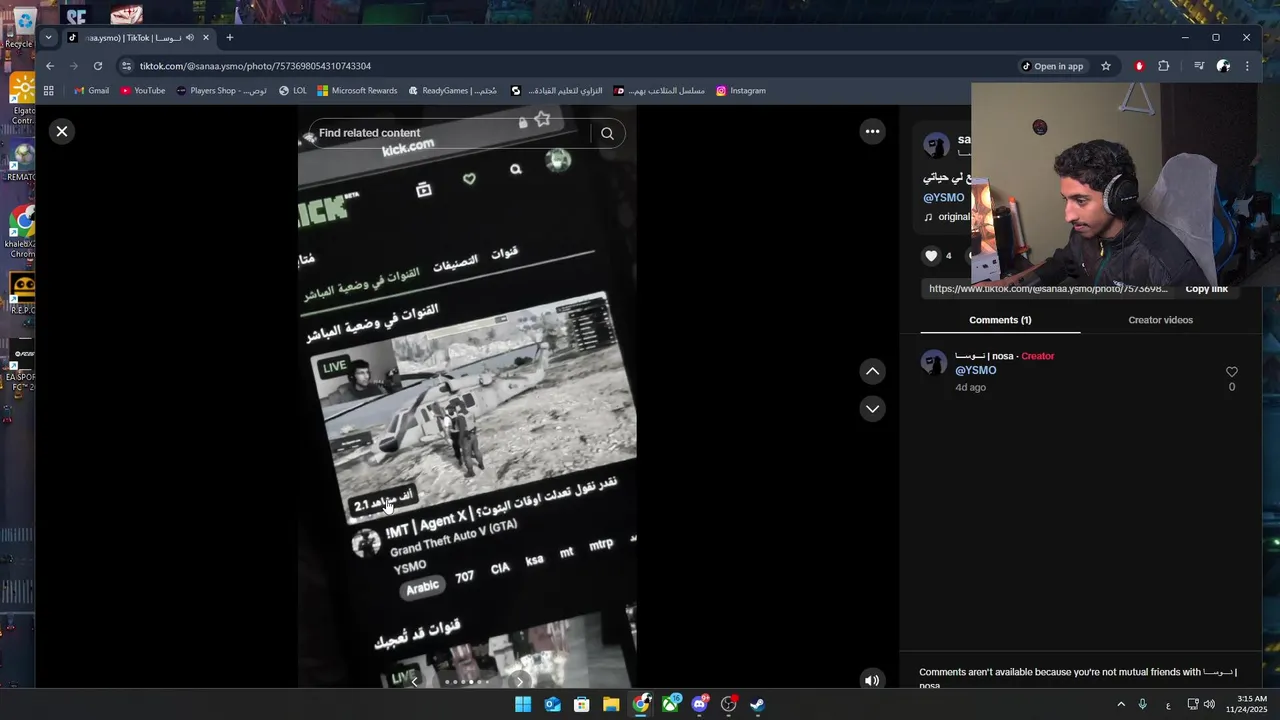Expand the system tray hidden icons chevron
This screenshot has height=720, width=1280.
click(1121, 704)
